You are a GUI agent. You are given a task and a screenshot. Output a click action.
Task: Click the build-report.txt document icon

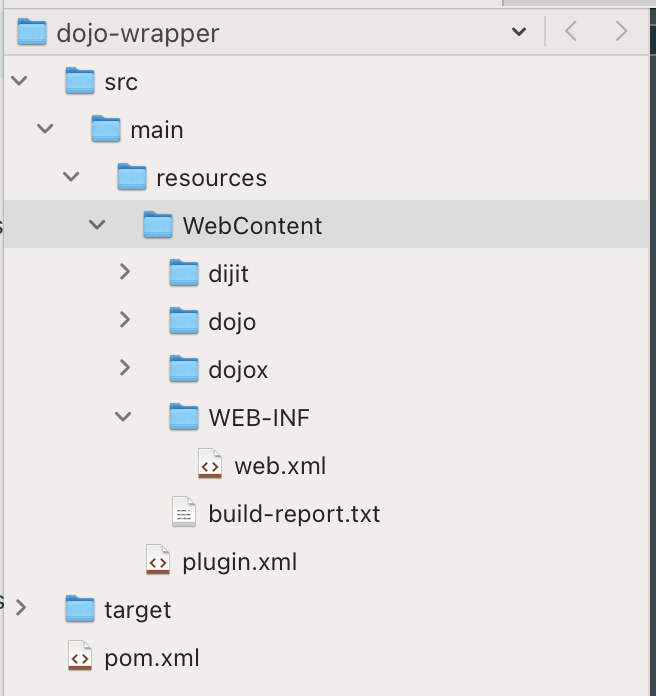[184, 514]
